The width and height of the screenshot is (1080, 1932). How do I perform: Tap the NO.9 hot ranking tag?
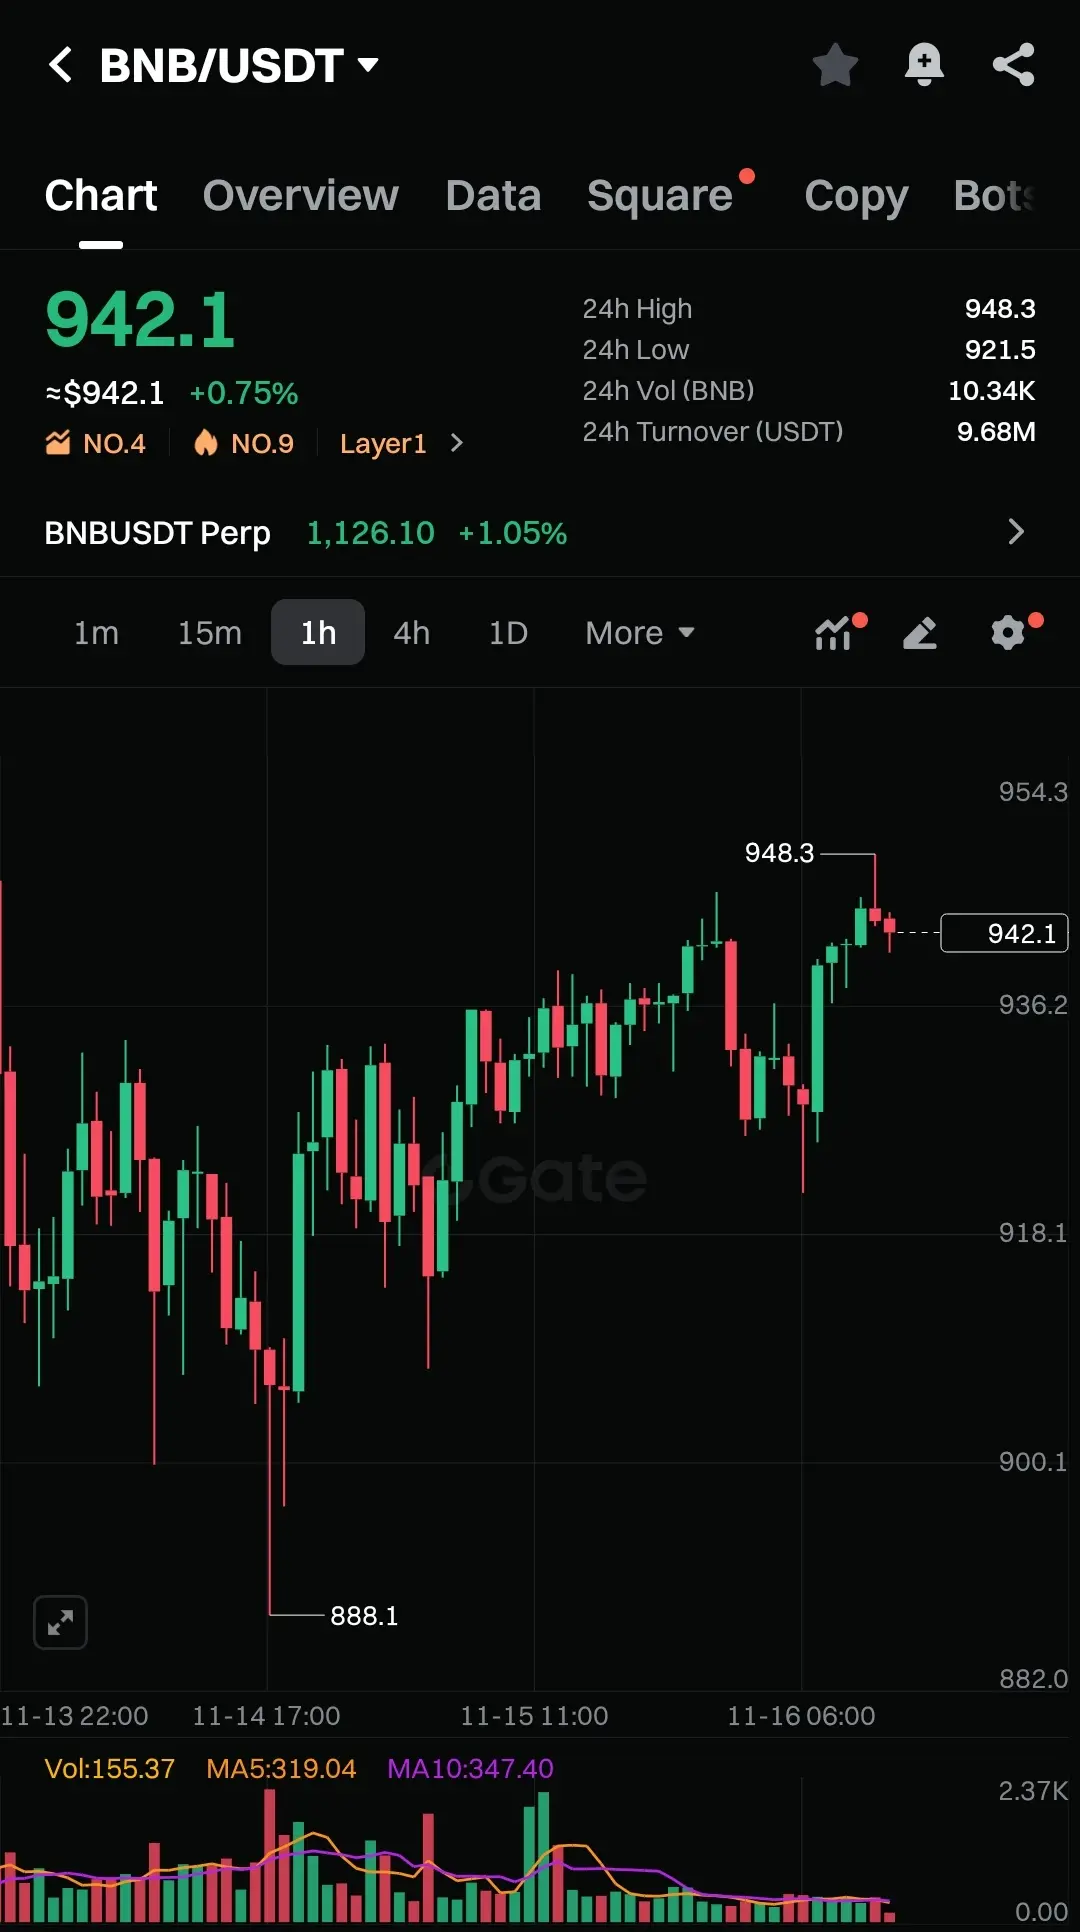point(244,443)
